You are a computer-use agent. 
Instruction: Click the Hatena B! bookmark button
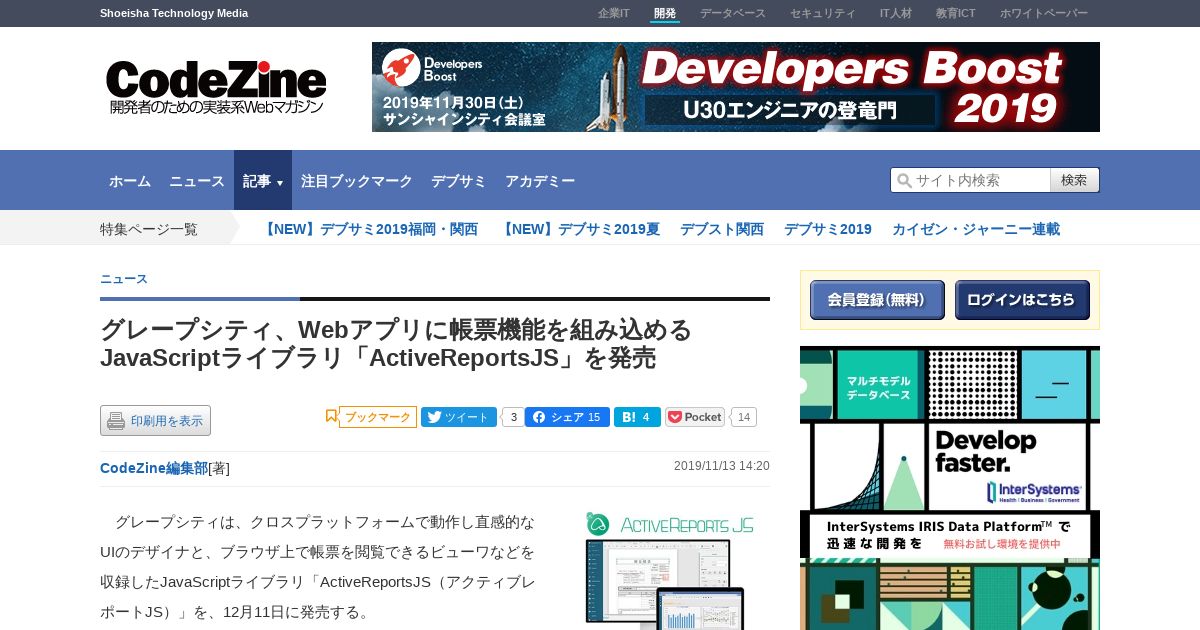(x=637, y=417)
